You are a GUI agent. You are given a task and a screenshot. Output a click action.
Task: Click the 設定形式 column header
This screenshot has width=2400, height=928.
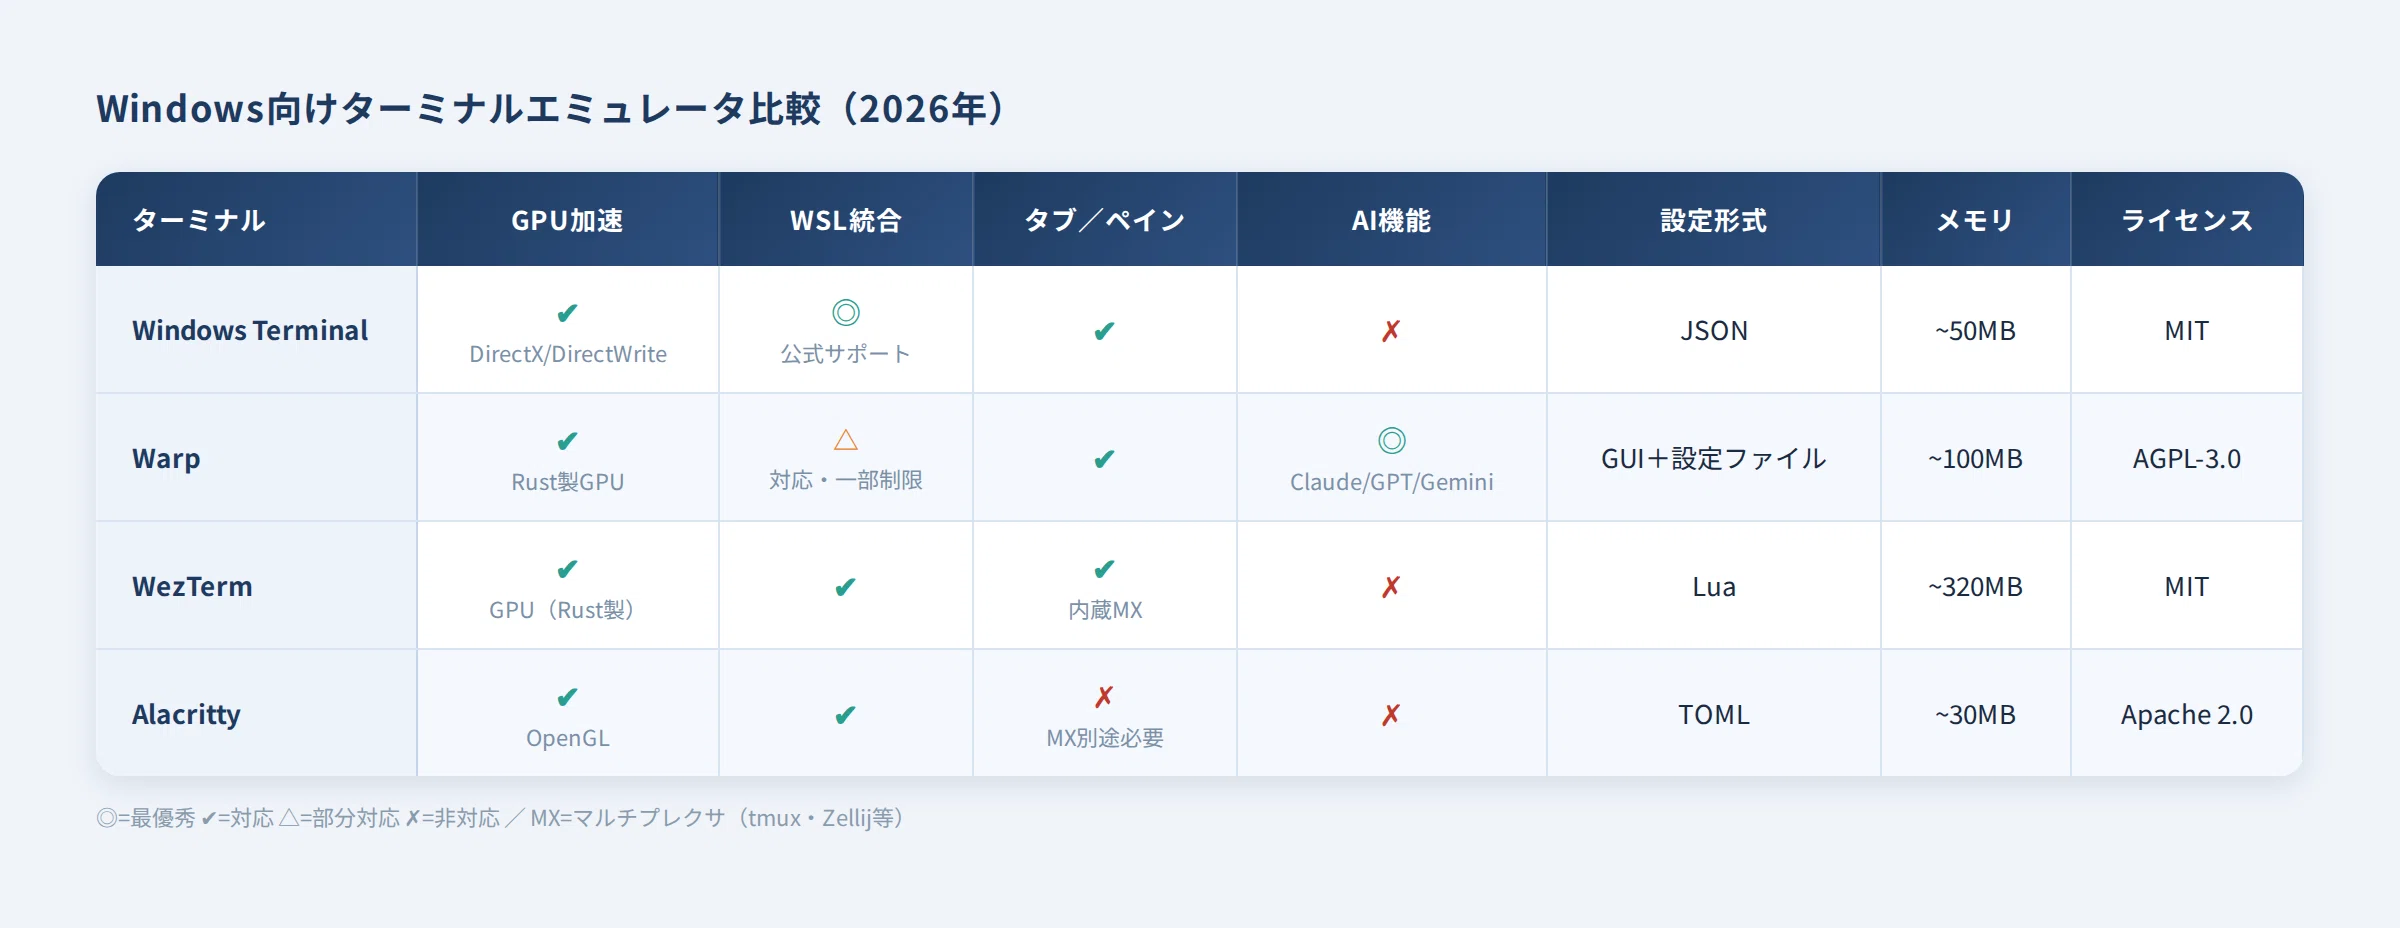pyautogui.click(x=1713, y=220)
